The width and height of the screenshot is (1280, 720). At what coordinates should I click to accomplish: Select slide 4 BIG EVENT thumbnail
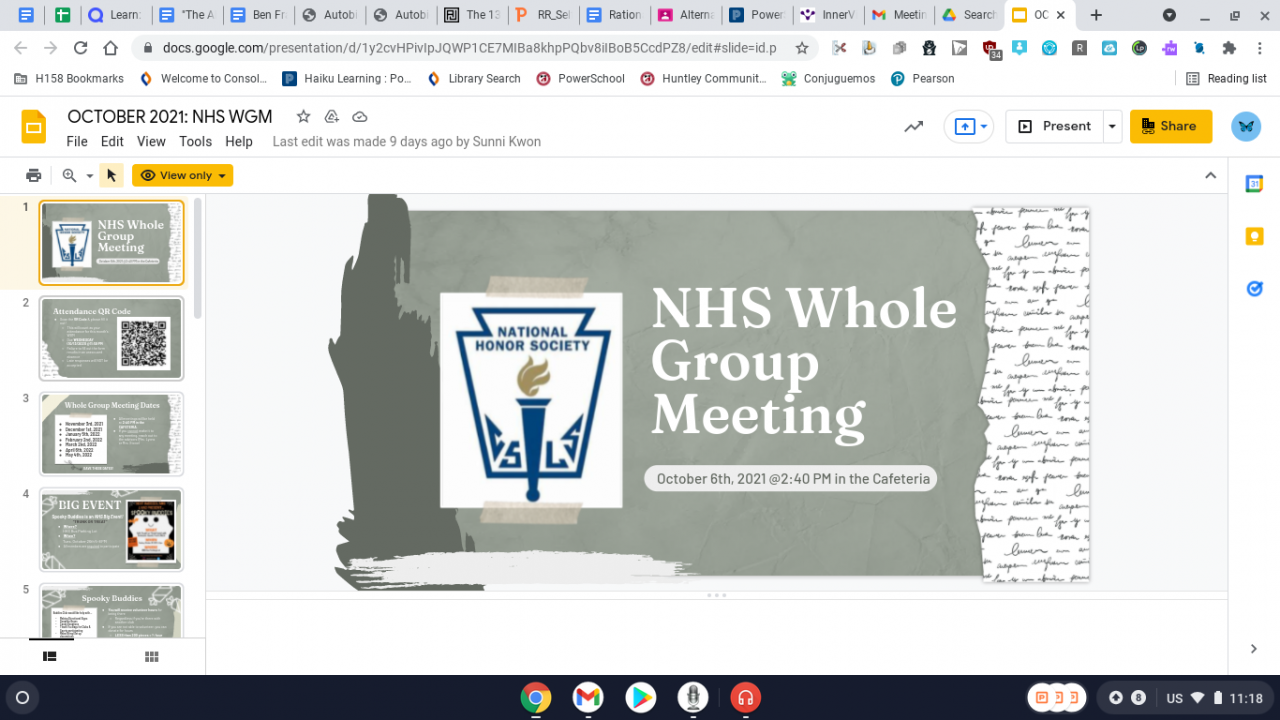(111, 529)
